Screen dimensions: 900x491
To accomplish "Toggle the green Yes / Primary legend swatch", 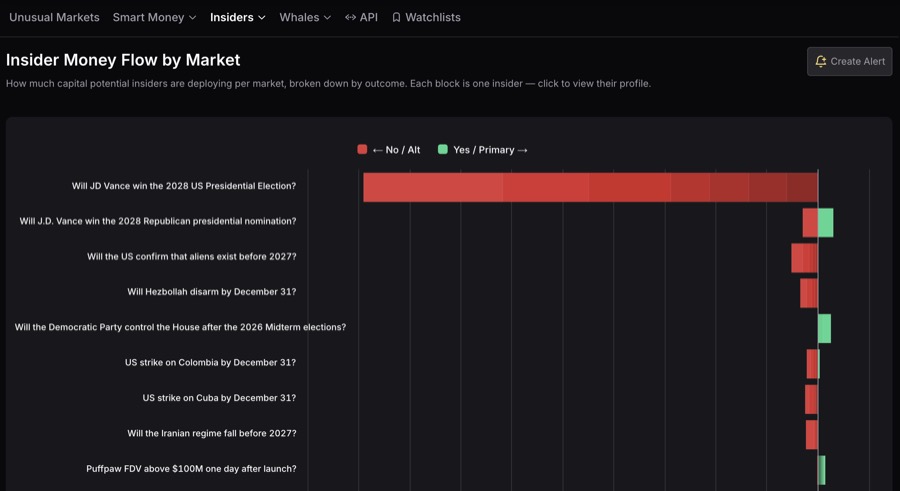I will [443, 149].
